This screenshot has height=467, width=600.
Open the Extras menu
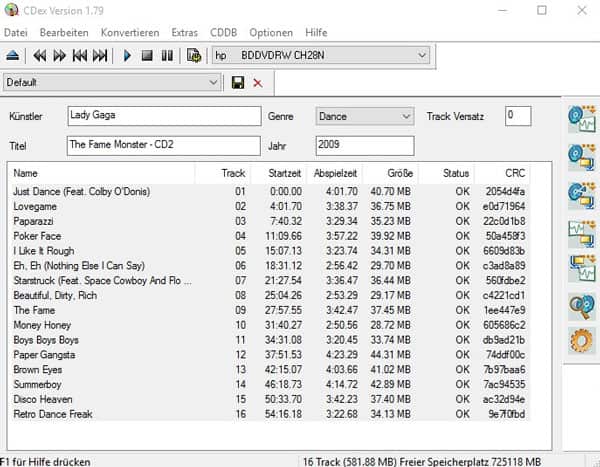pyautogui.click(x=184, y=33)
